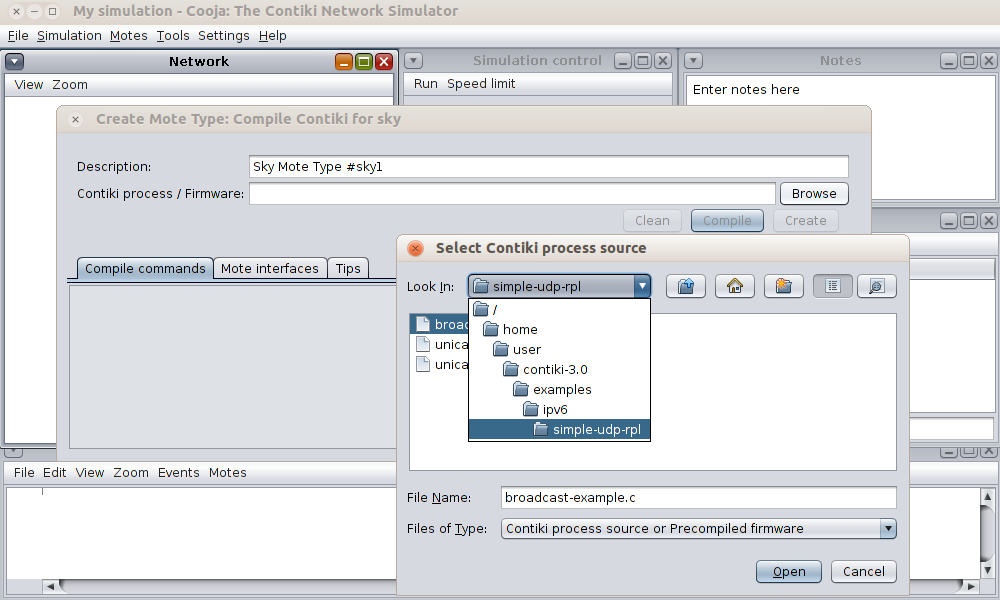The image size is (1000, 600).
Task: Select the 'contiki-3.0' folder in dropdown list
Action: point(559,369)
